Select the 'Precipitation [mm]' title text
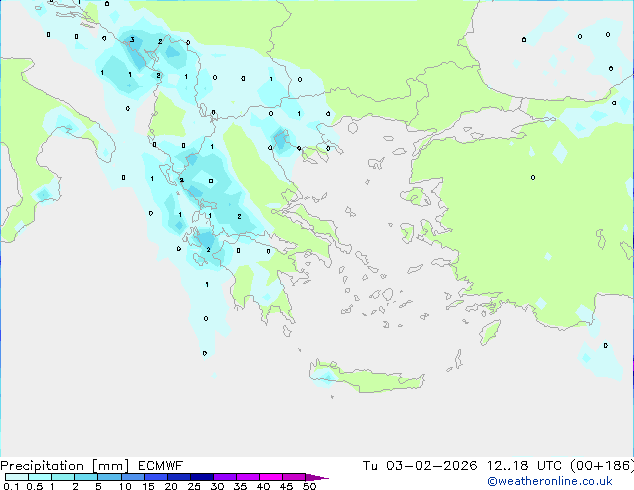Viewport: 634px width, 490px height. click(x=65, y=466)
